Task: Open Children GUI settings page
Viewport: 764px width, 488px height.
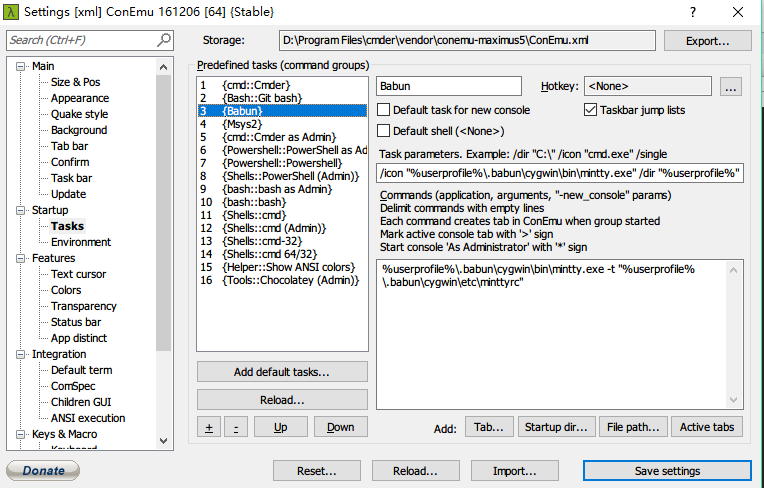Action: (x=81, y=402)
